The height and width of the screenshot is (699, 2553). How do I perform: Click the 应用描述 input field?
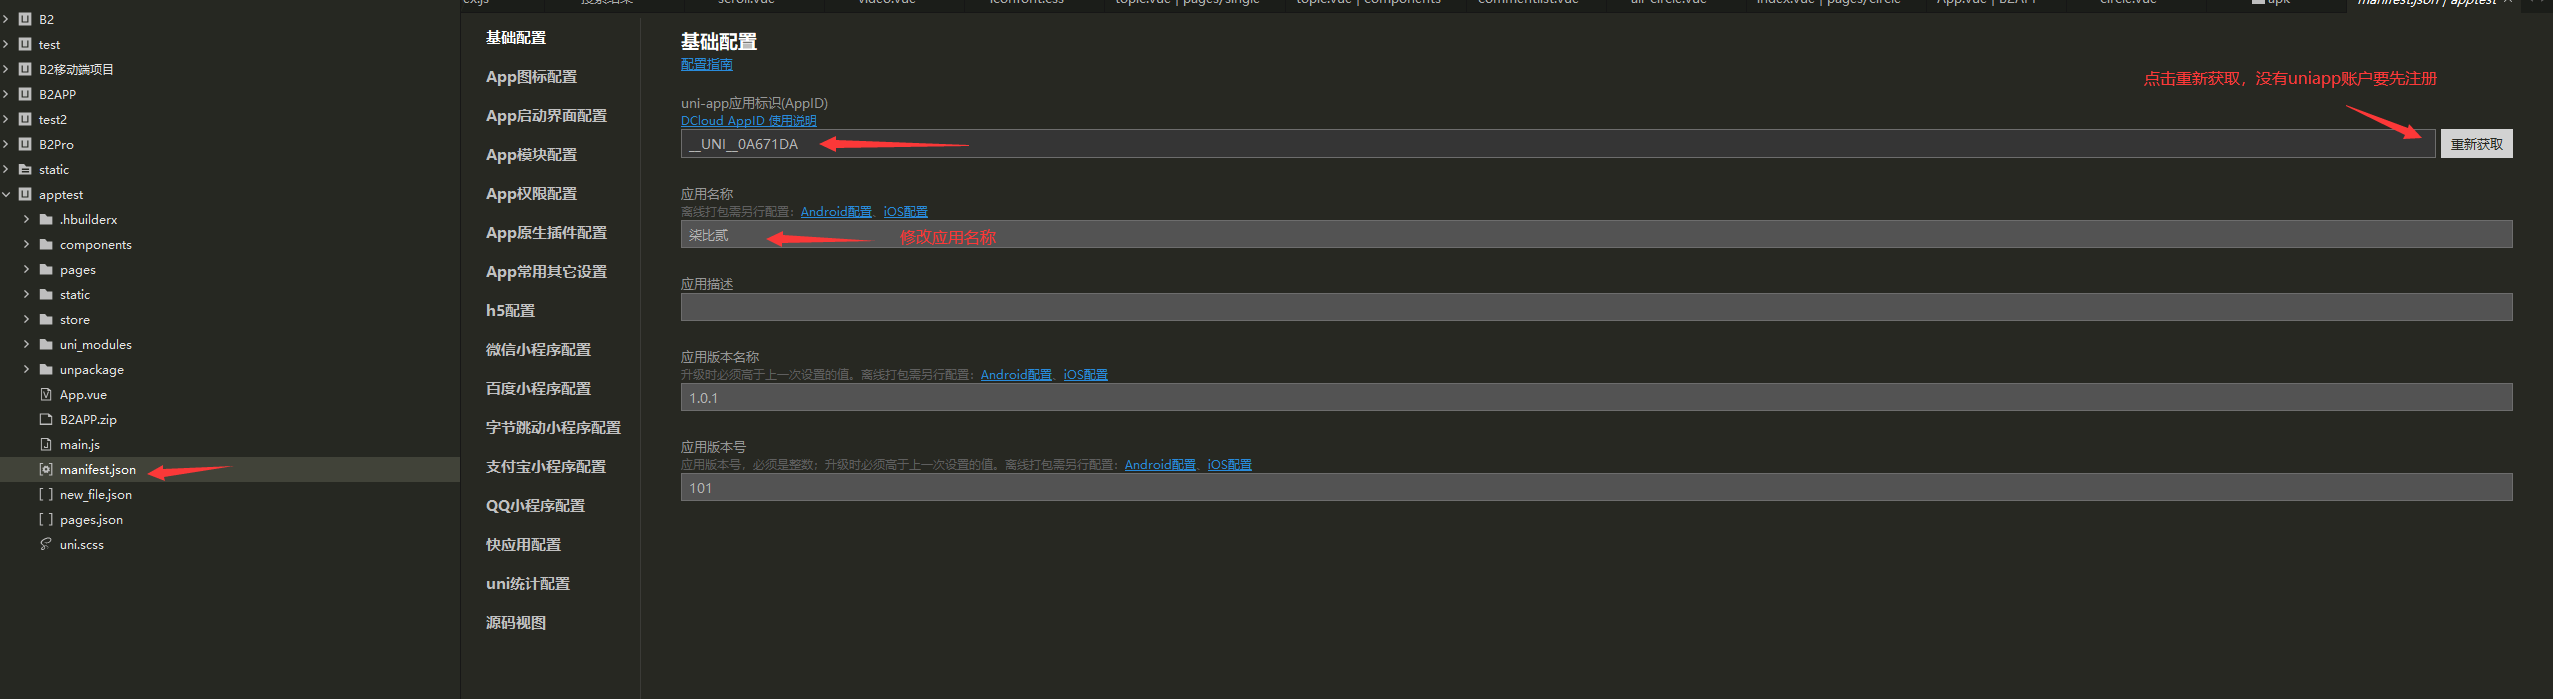pyautogui.click(x=1596, y=308)
